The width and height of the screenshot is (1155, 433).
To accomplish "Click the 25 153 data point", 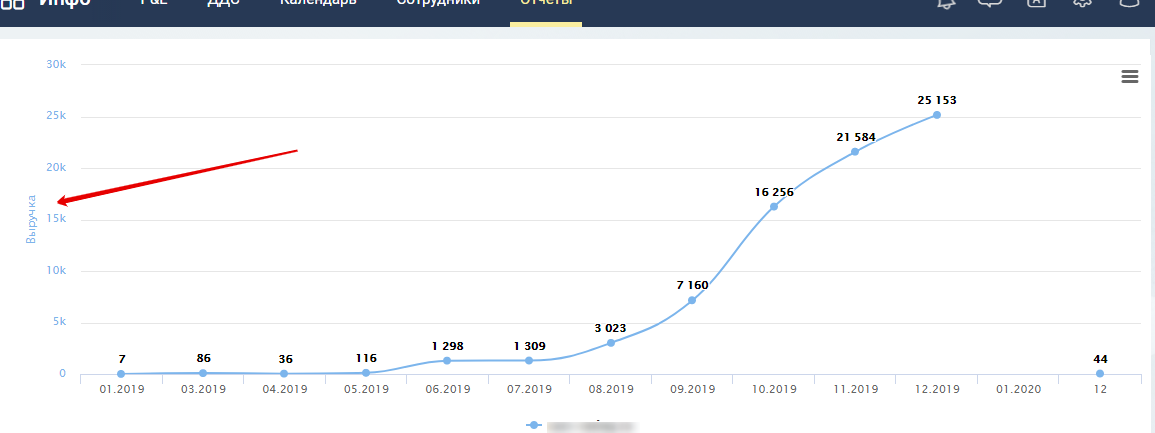I will [x=936, y=115].
